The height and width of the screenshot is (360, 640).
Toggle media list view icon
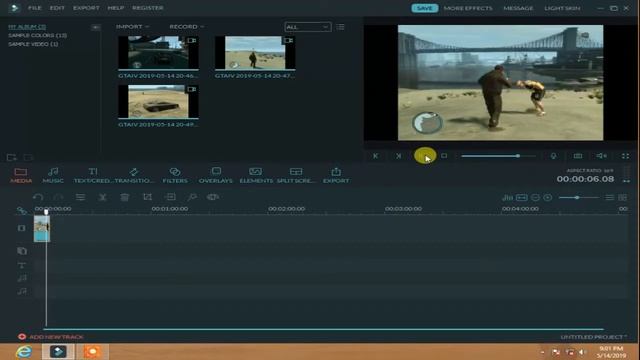point(340,27)
